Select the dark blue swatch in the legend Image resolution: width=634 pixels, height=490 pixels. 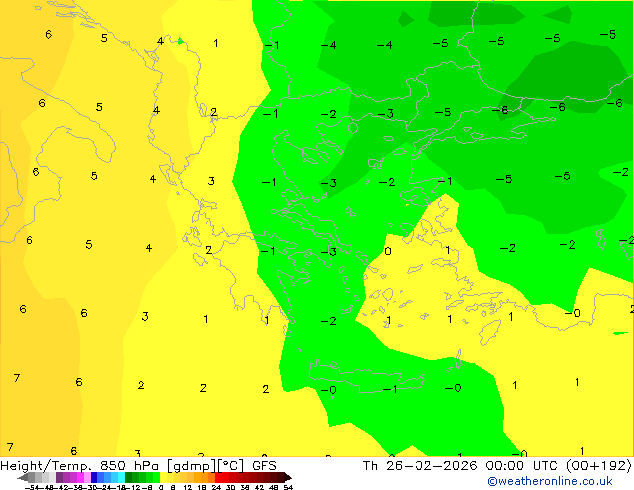click(94, 477)
